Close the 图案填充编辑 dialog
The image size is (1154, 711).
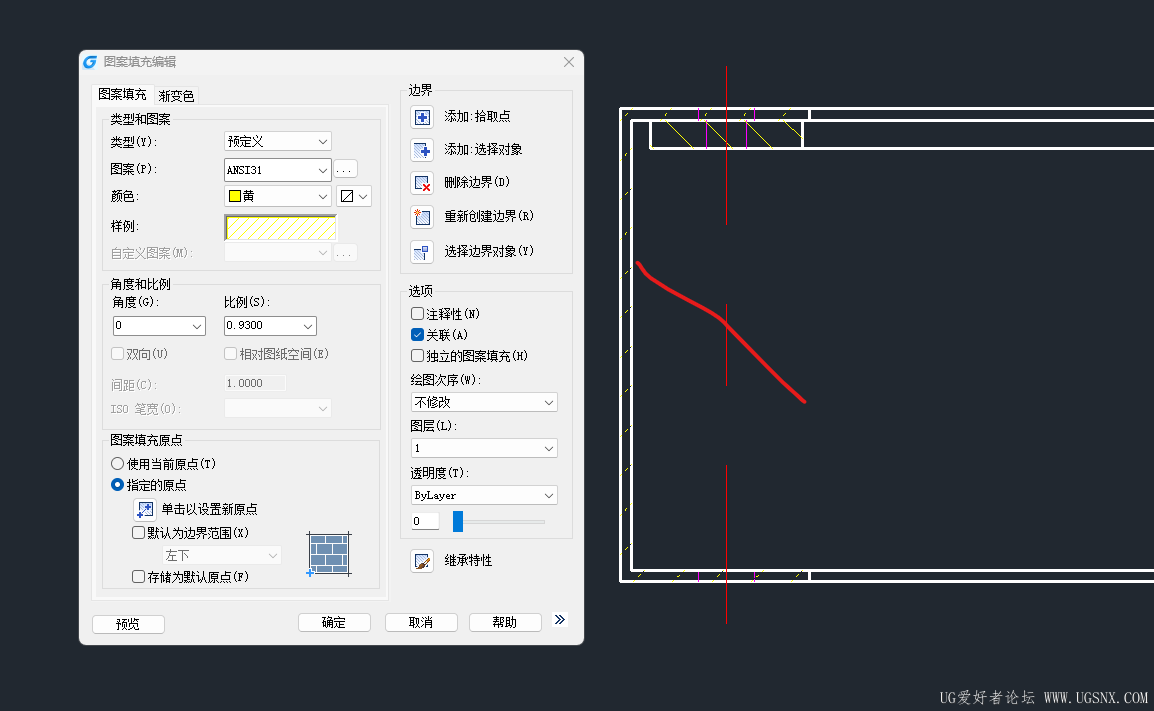point(569,62)
